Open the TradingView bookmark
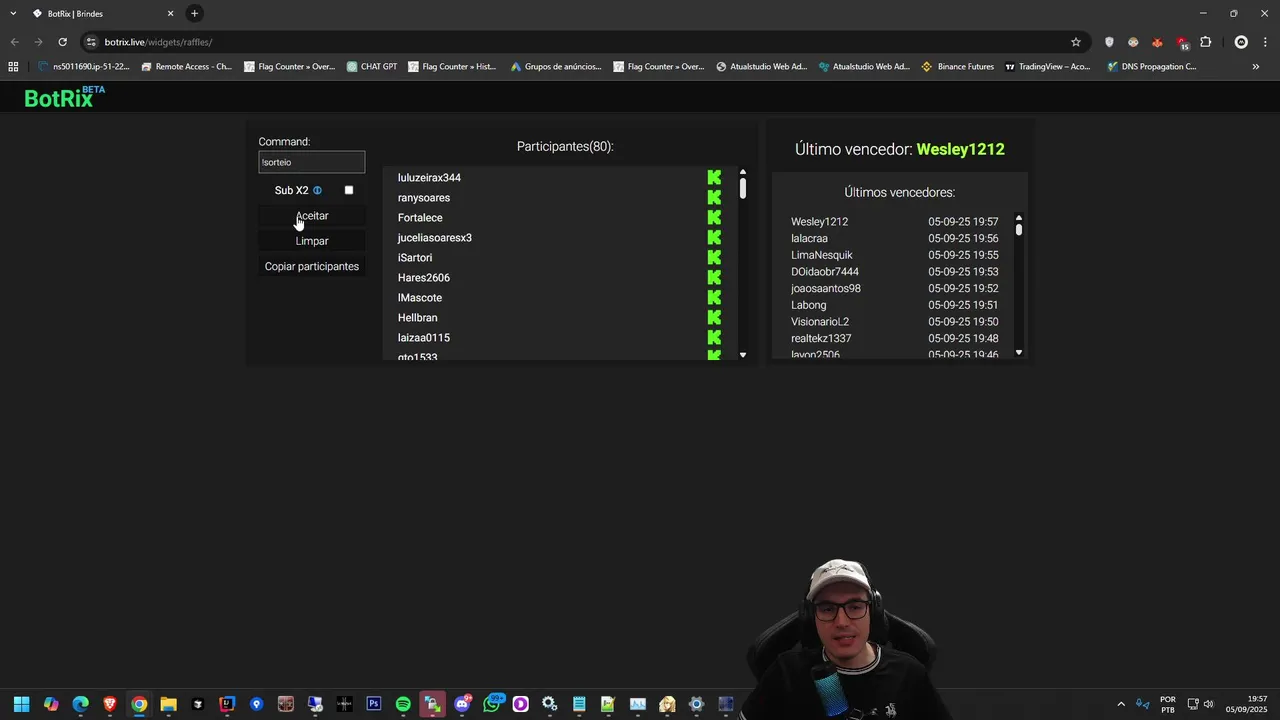Viewport: 1280px width, 720px height. 1048,67
